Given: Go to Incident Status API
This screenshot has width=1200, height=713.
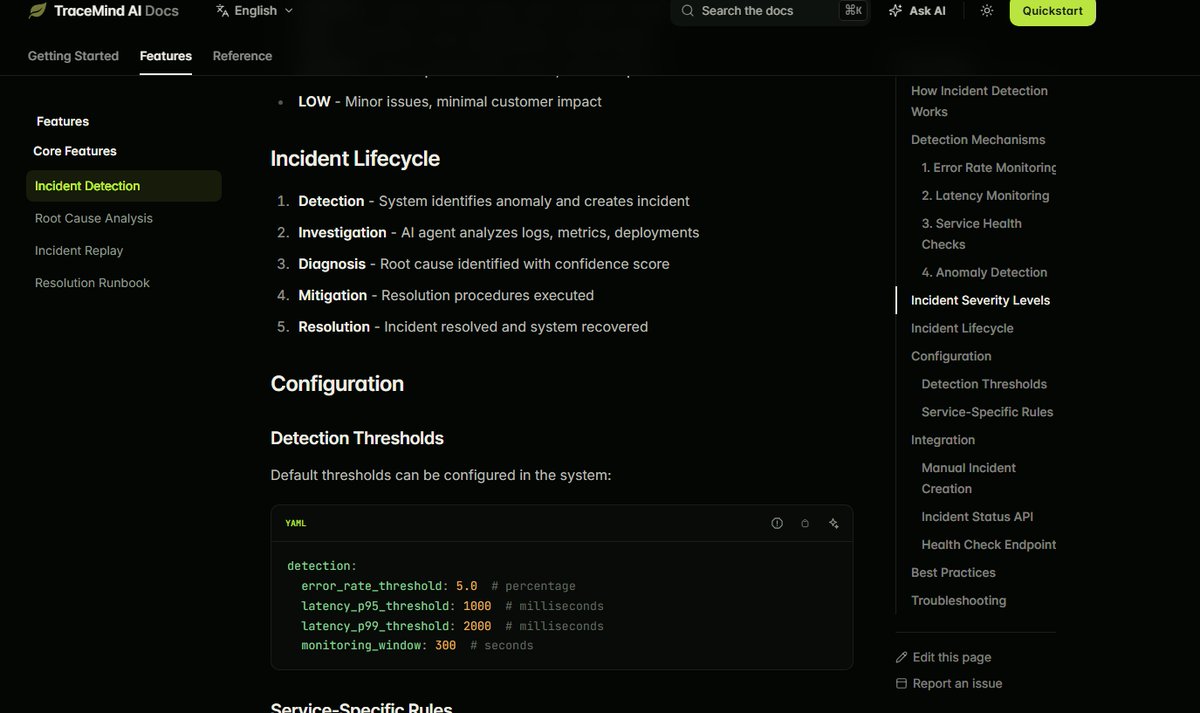Looking at the screenshot, I should (977, 517).
